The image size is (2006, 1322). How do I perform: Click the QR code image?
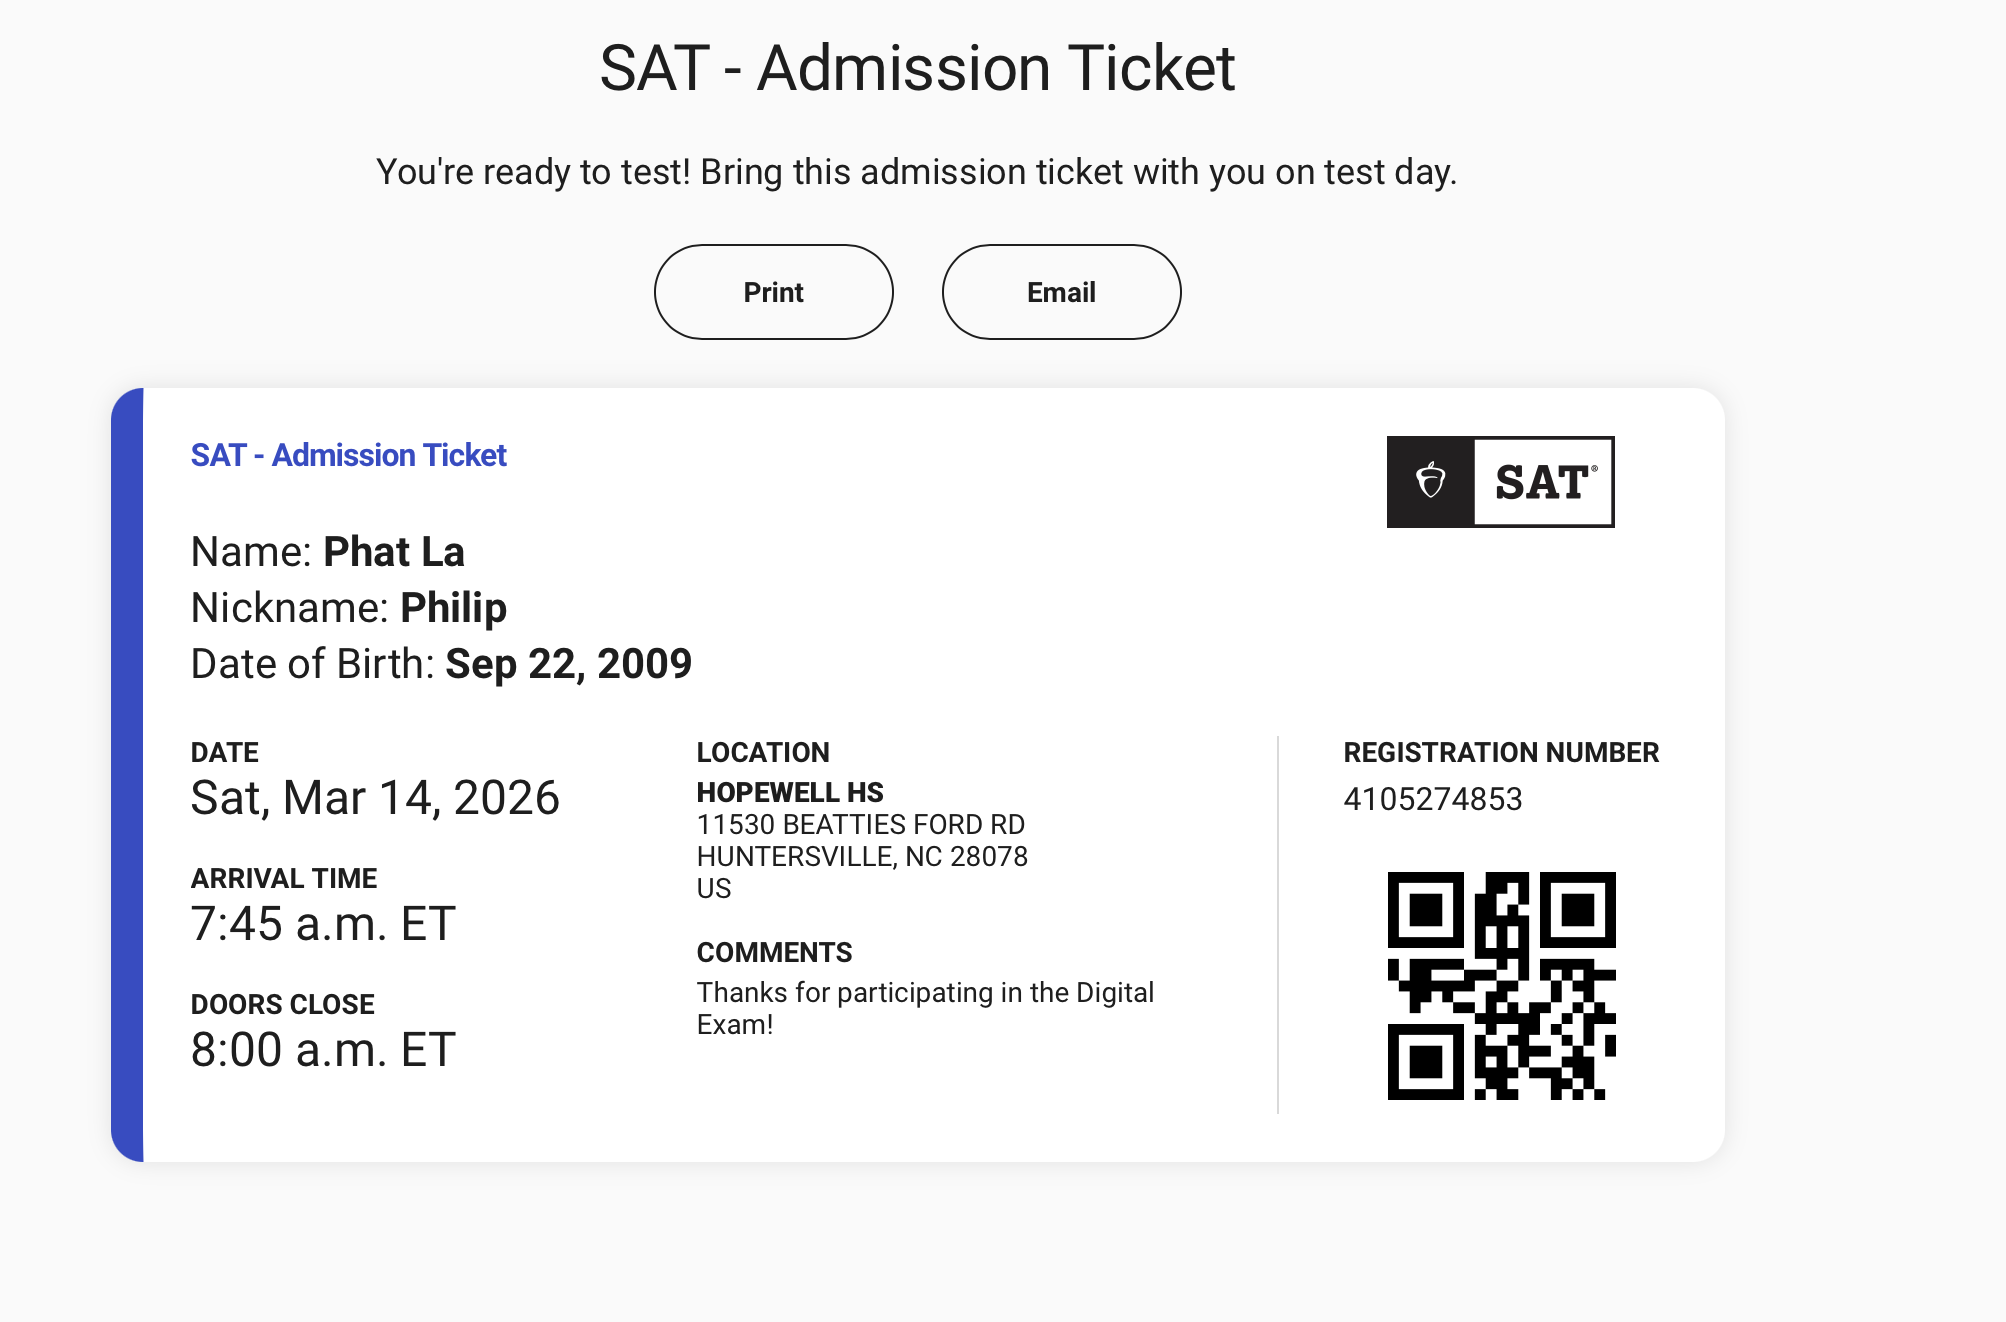(x=1501, y=986)
